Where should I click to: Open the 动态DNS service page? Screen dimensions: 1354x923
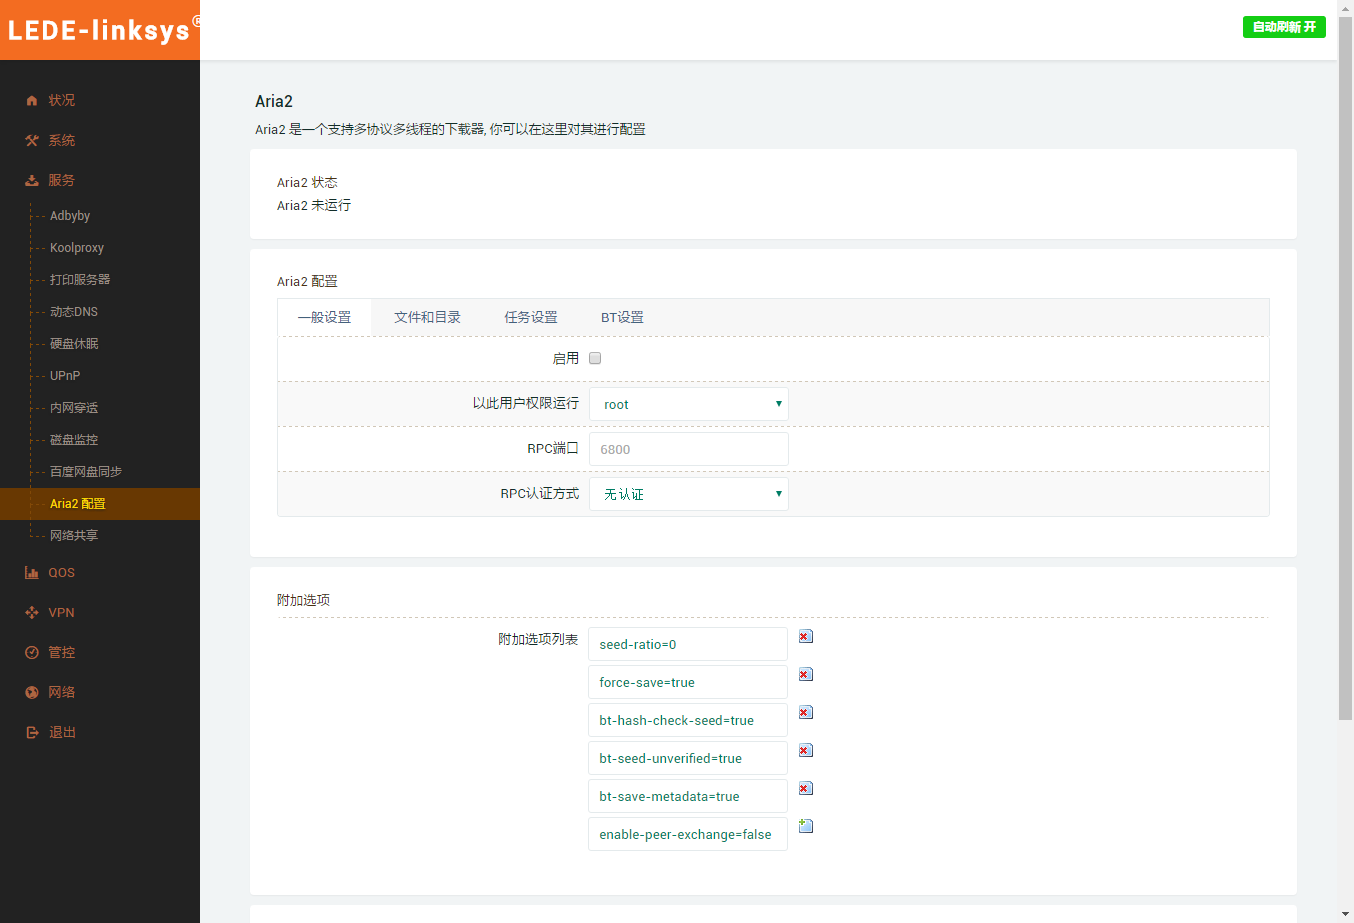(74, 312)
